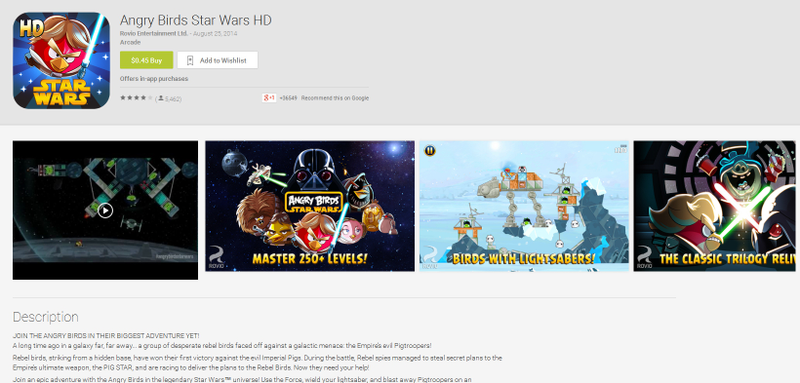Click the Description heading
Image resolution: width=800 pixels, height=383 pixels.
45,317
